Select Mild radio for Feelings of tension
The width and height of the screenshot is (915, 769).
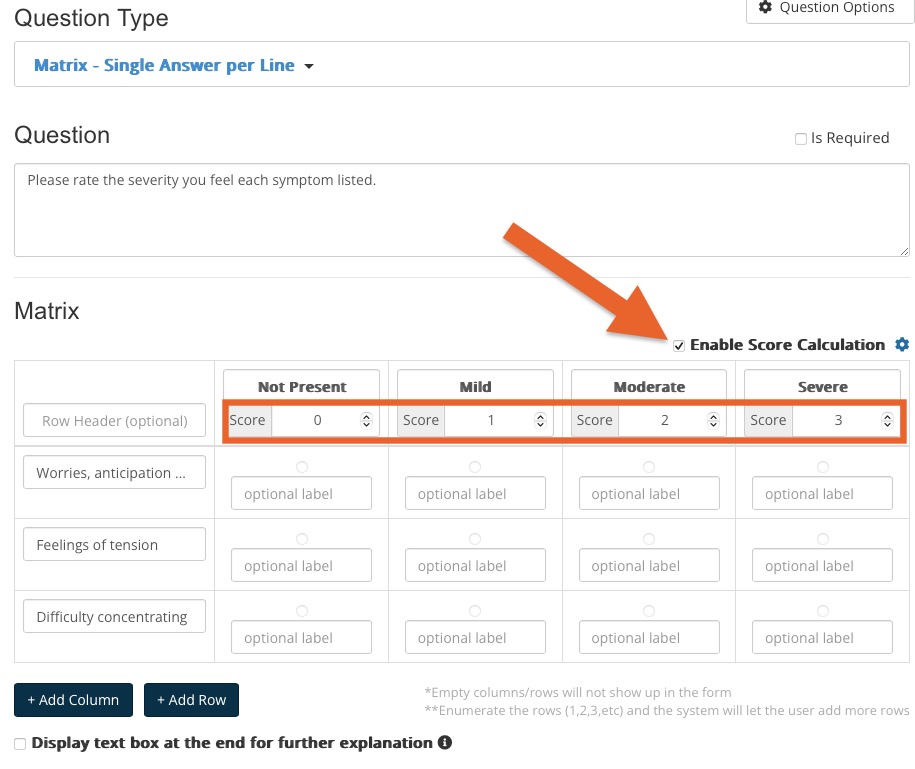point(475,539)
